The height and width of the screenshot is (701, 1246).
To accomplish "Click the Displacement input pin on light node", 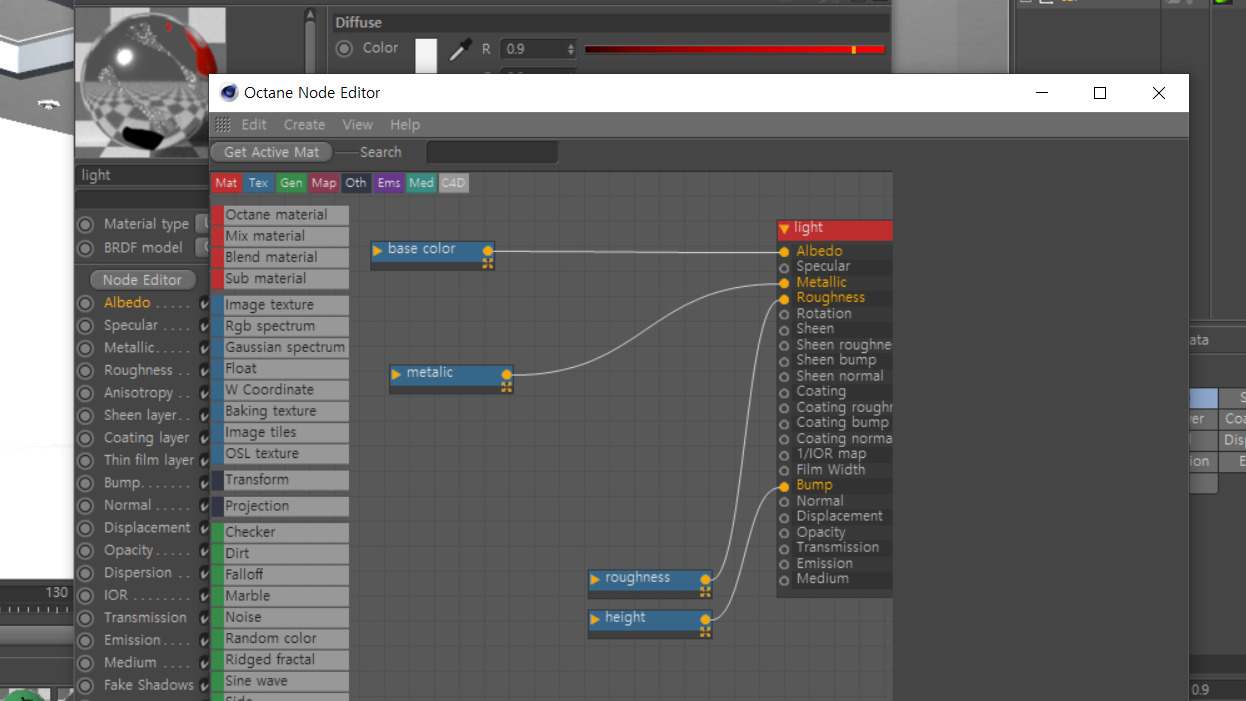I will (x=784, y=517).
